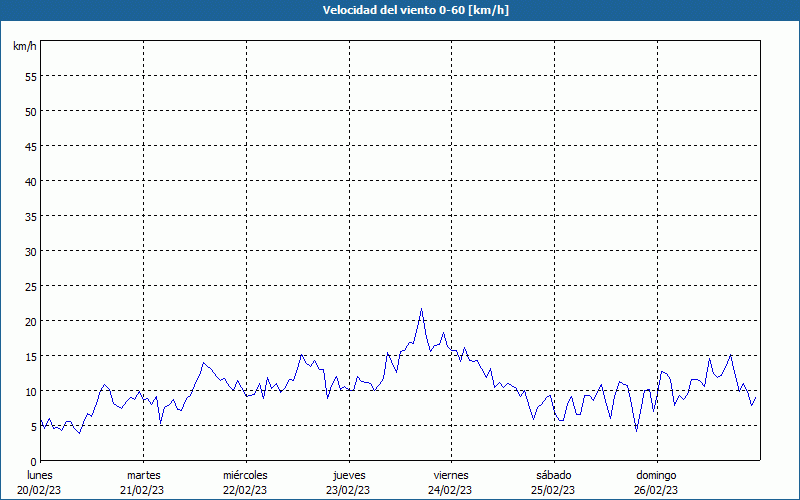Select the 'lunes' day label
The image size is (800, 500).
click(40, 475)
